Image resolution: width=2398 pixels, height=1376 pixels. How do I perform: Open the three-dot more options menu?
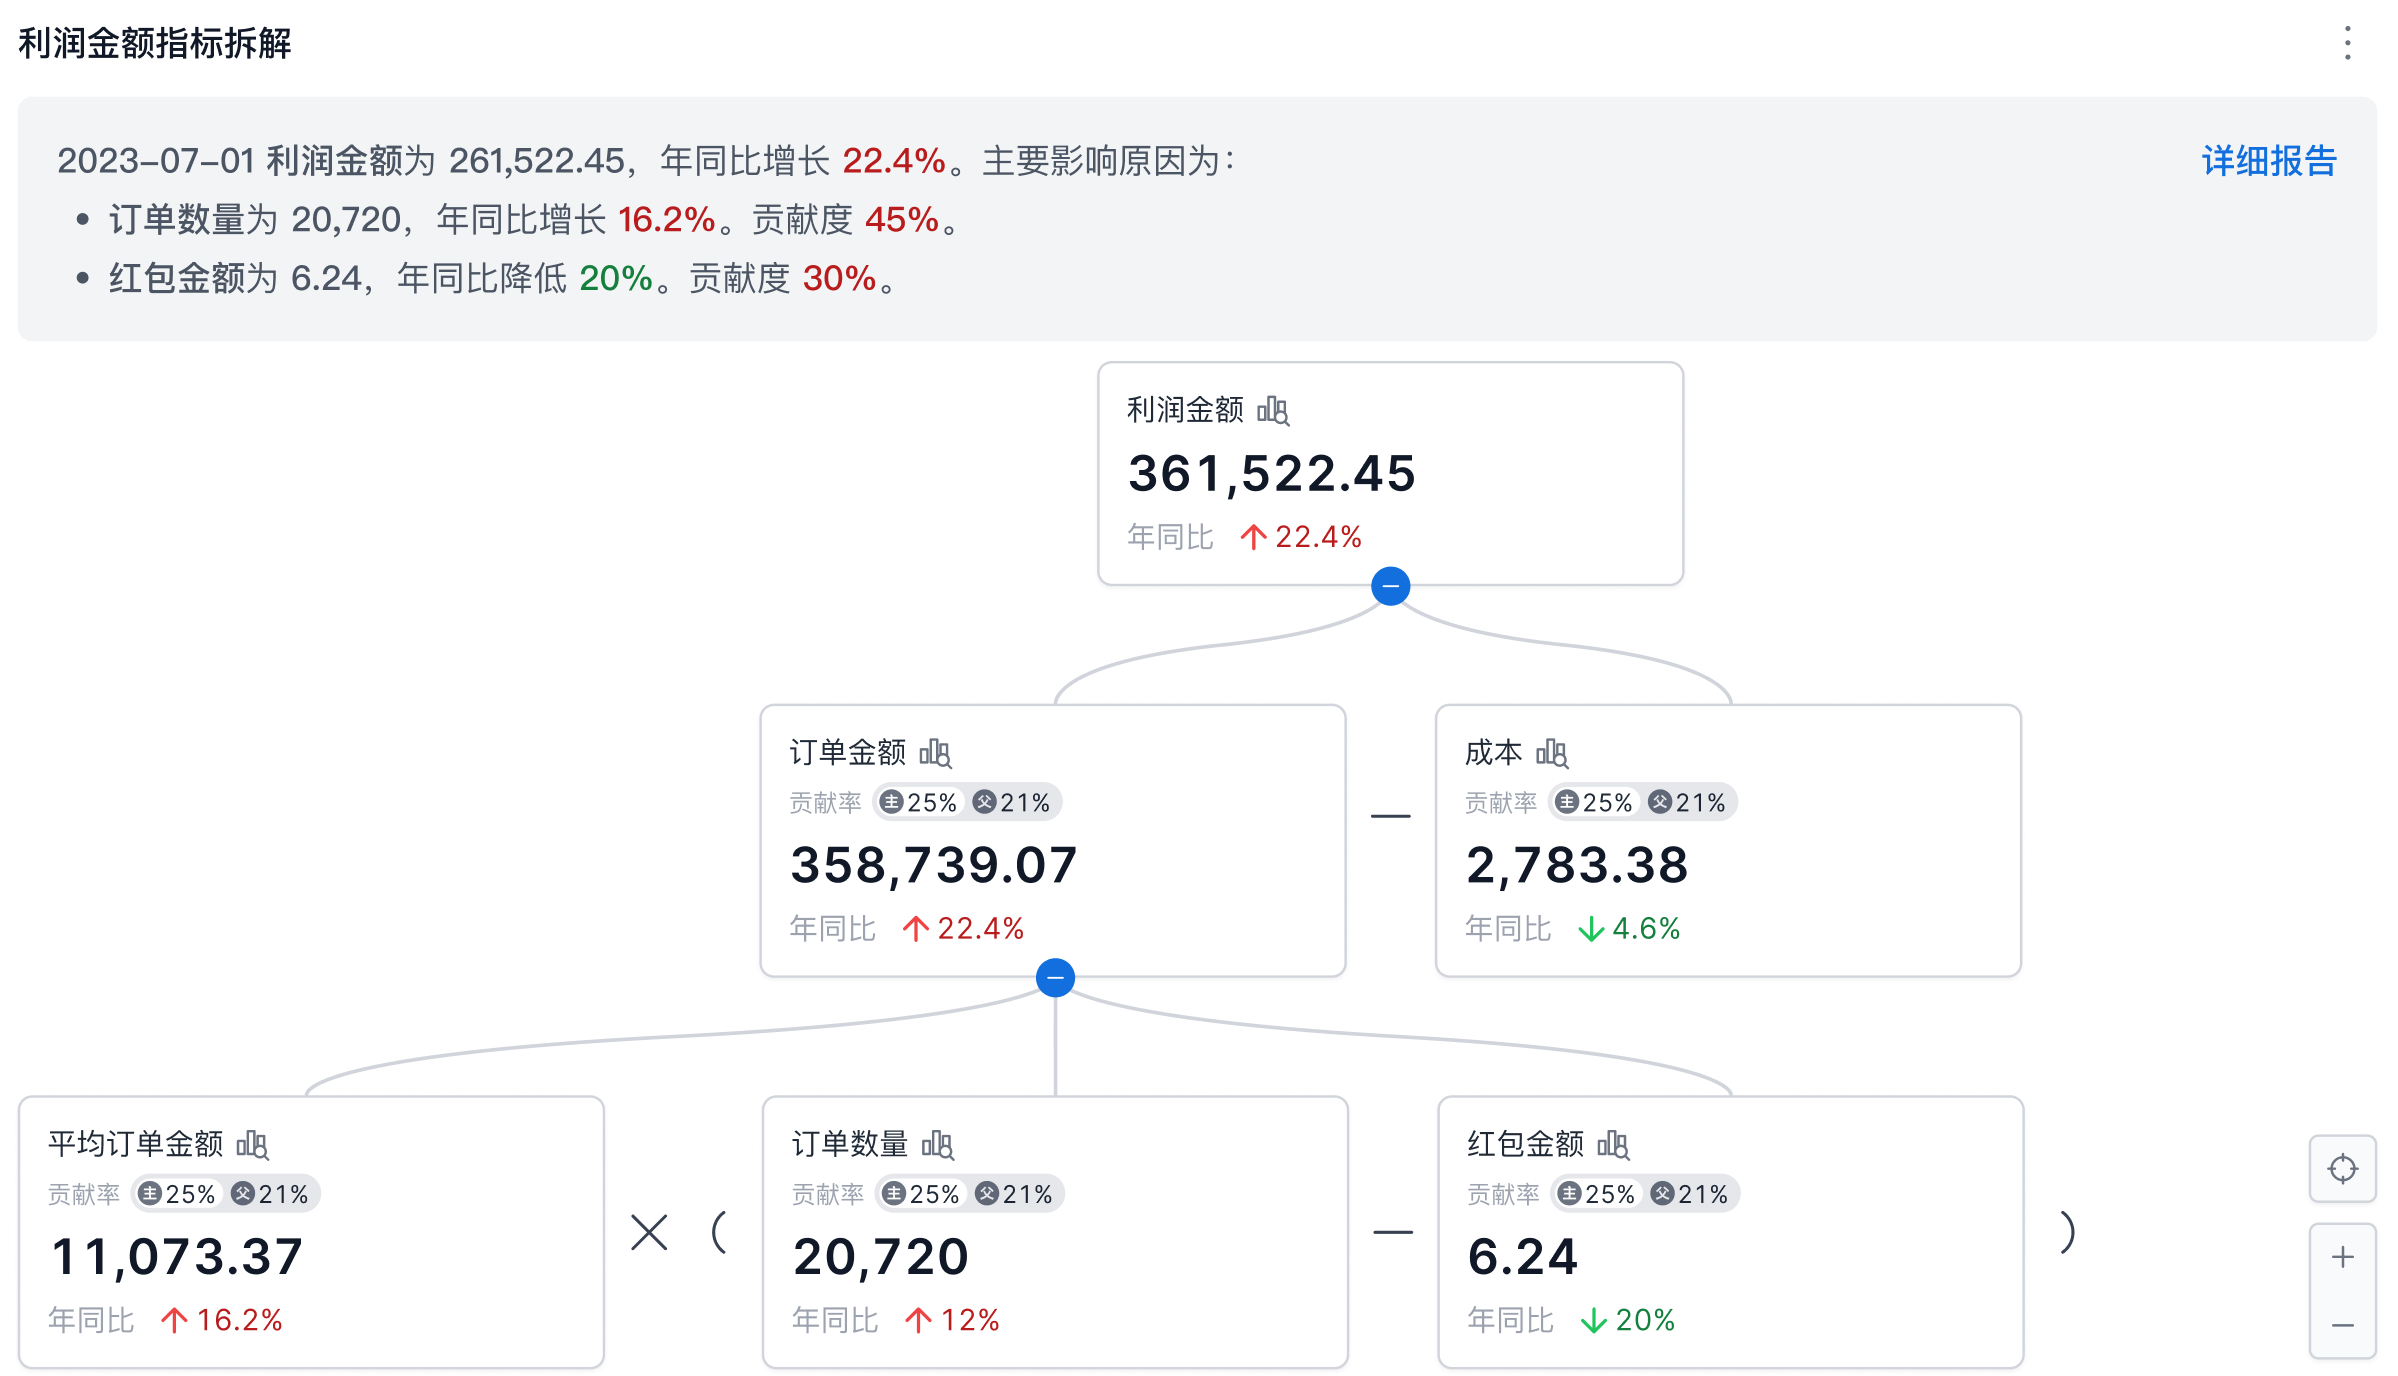coord(2347,43)
